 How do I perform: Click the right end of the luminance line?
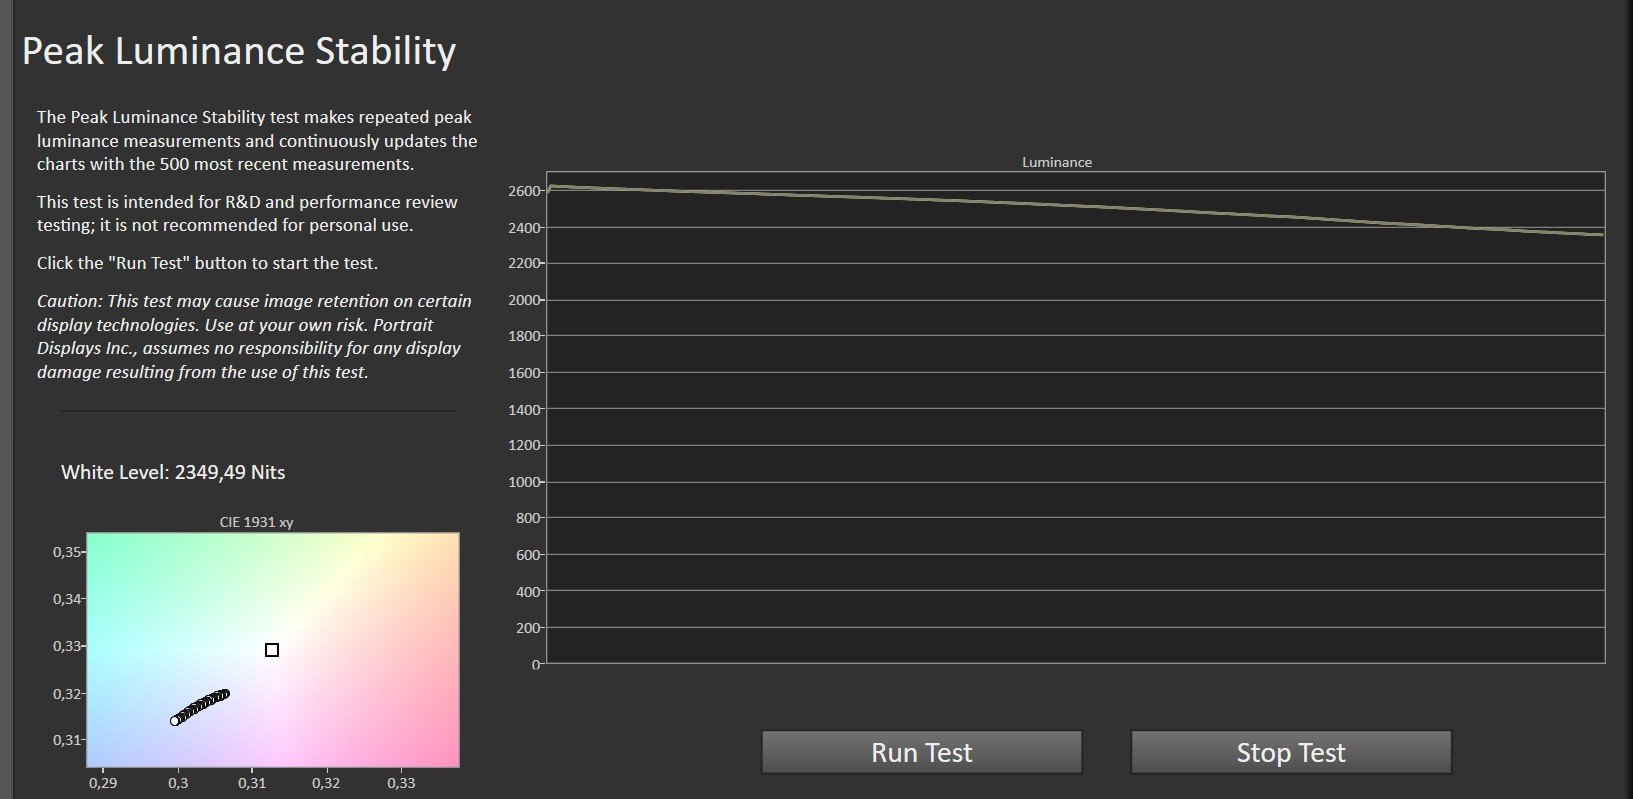(x=1599, y=234)
